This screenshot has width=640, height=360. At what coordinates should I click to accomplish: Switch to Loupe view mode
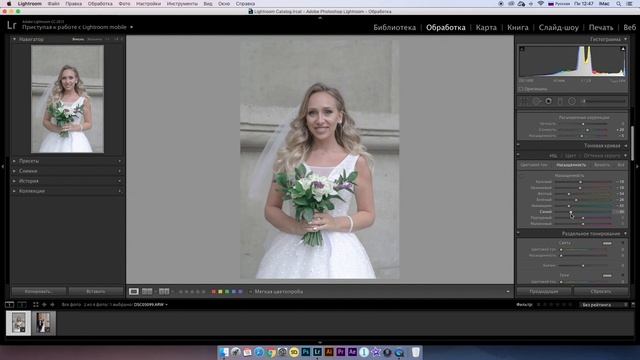click(x=133, y=291)
